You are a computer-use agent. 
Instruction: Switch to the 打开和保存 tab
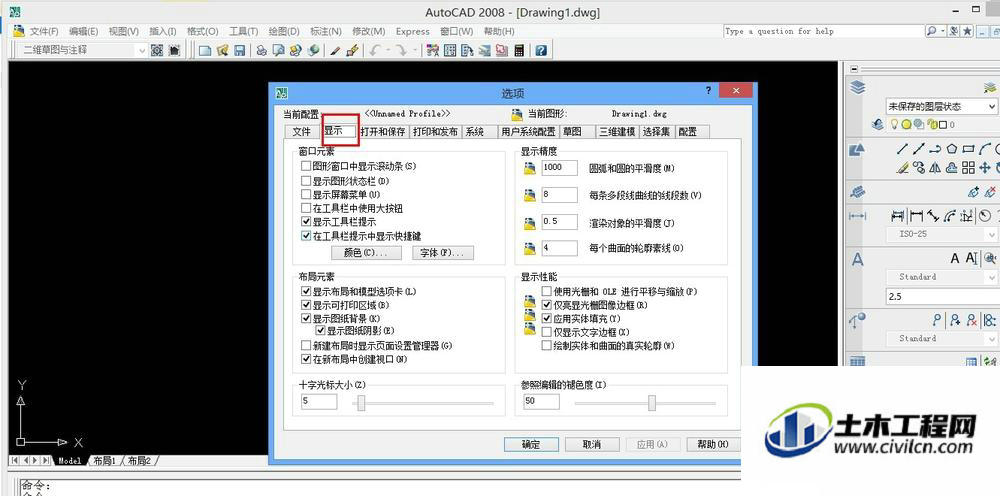pos(383,132)
